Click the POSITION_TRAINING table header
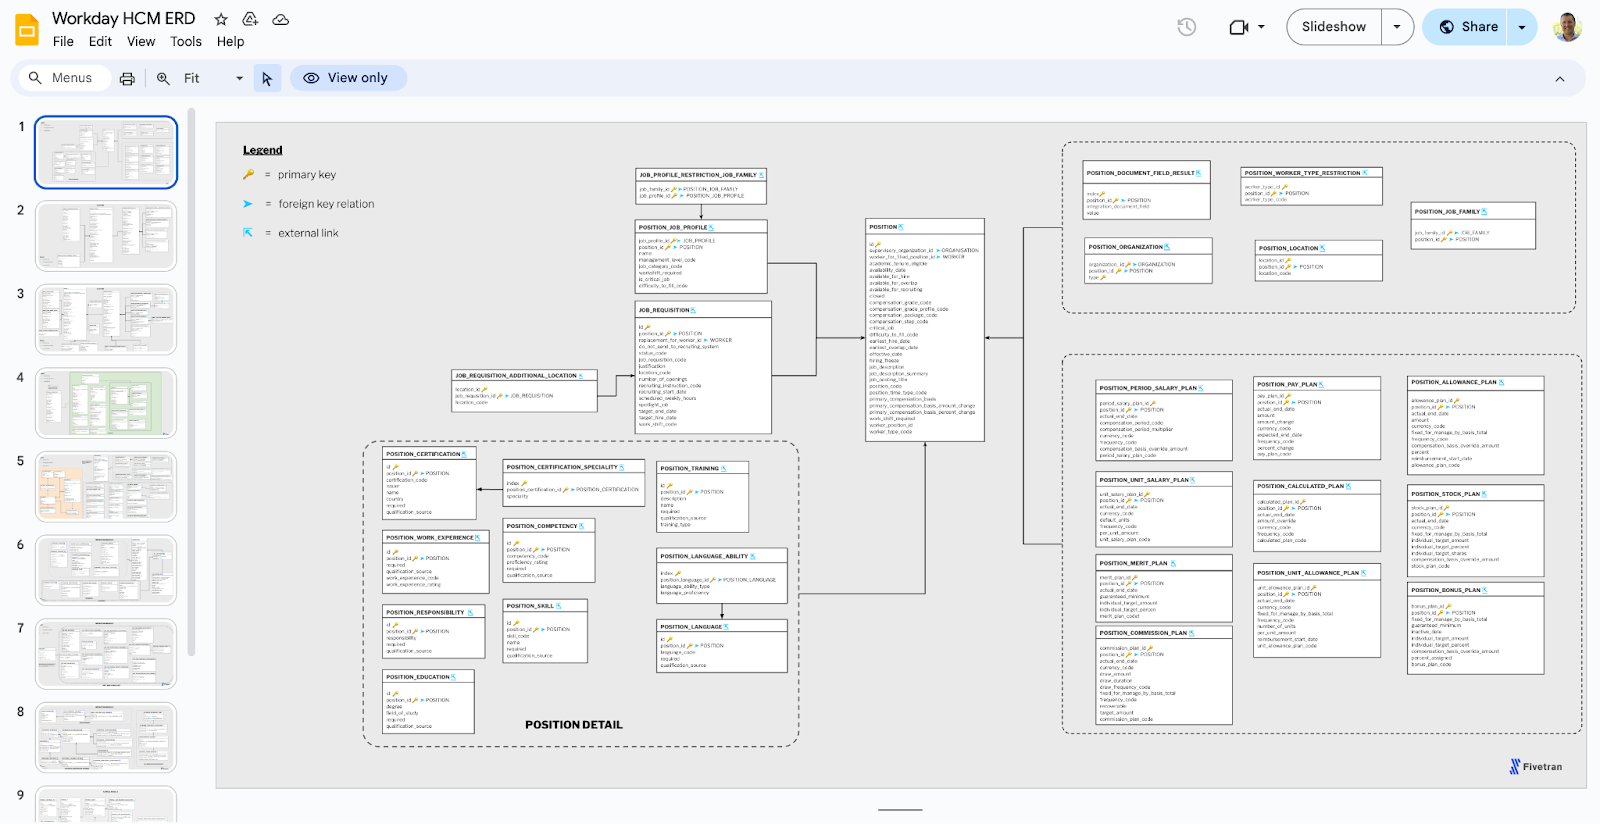The width and height of the screenshot is (1600, 824). coord(702,468)
